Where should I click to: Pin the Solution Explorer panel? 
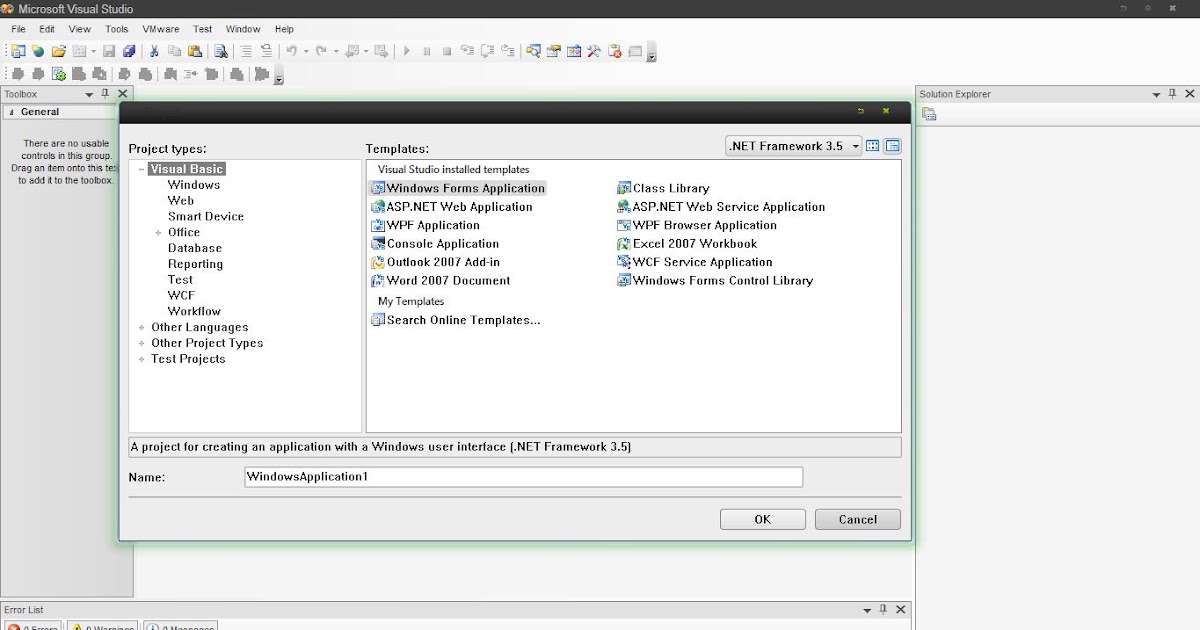pyautogui.click(x=1173, y=94)
